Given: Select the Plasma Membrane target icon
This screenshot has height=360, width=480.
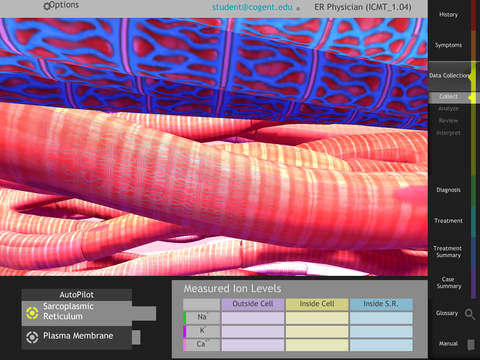Looking at the screenshot, I should (32, 337).
